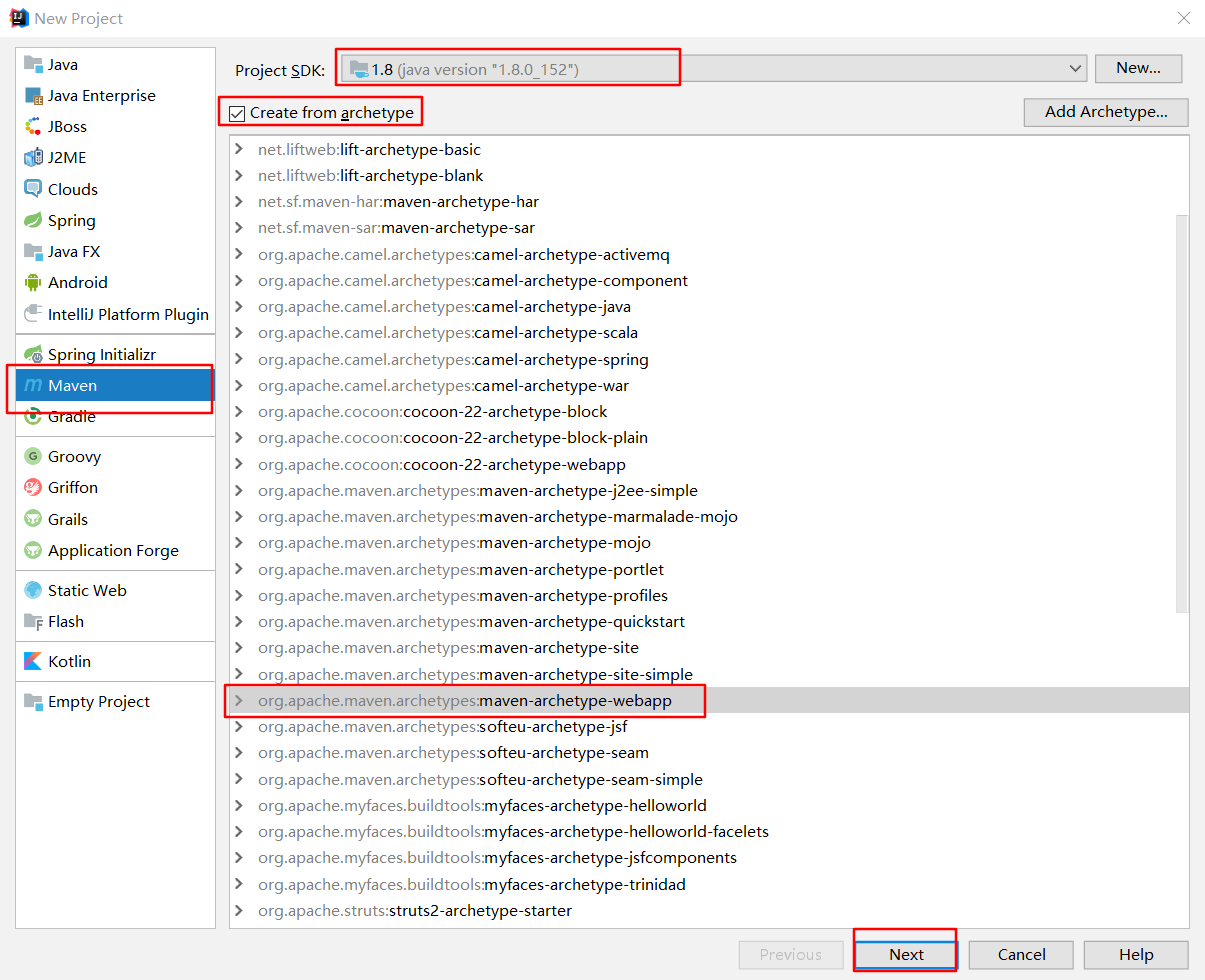Click the Java Enterprise icon

[33, 96]
